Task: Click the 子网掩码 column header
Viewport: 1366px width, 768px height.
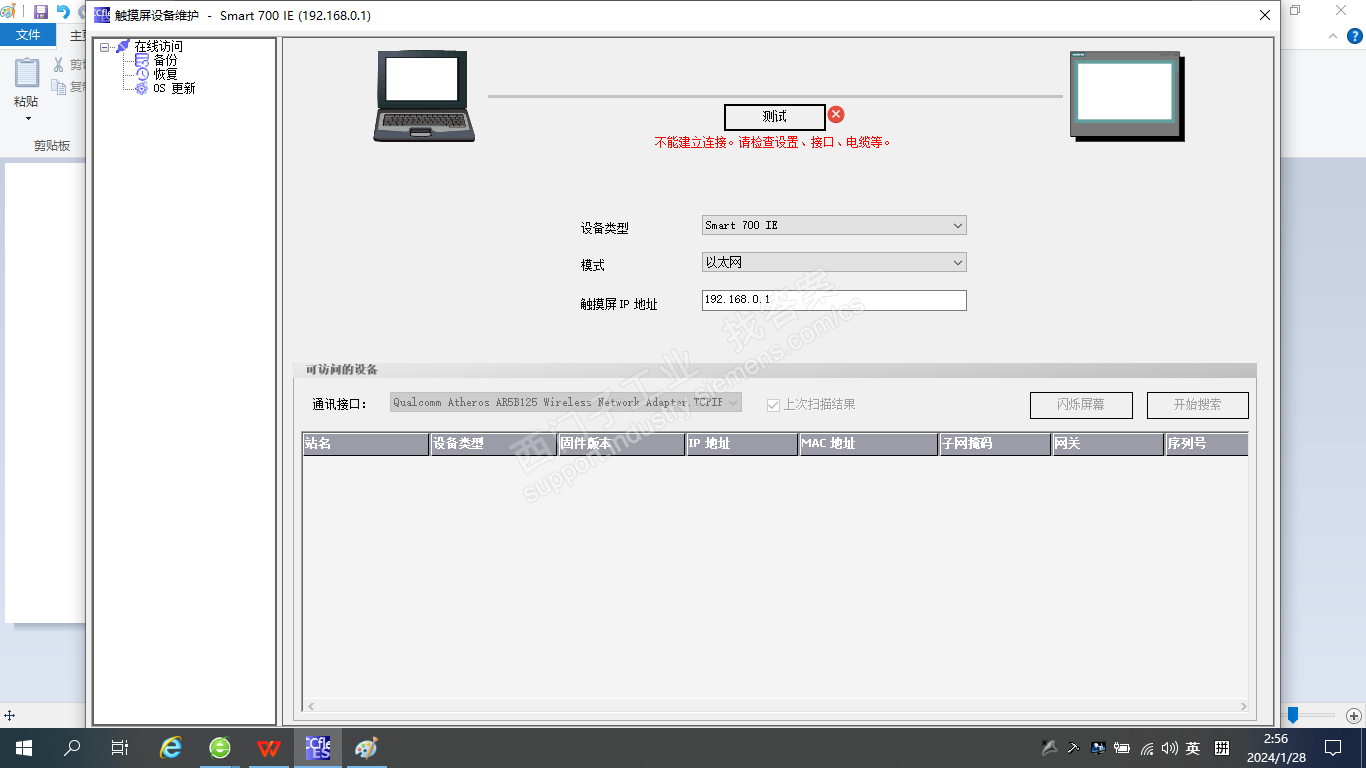Action: pos(995,444)
